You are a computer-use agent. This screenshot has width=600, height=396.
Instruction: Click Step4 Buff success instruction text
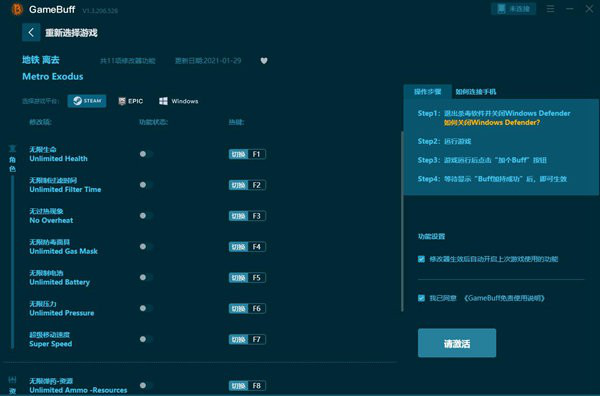point(492,179)
